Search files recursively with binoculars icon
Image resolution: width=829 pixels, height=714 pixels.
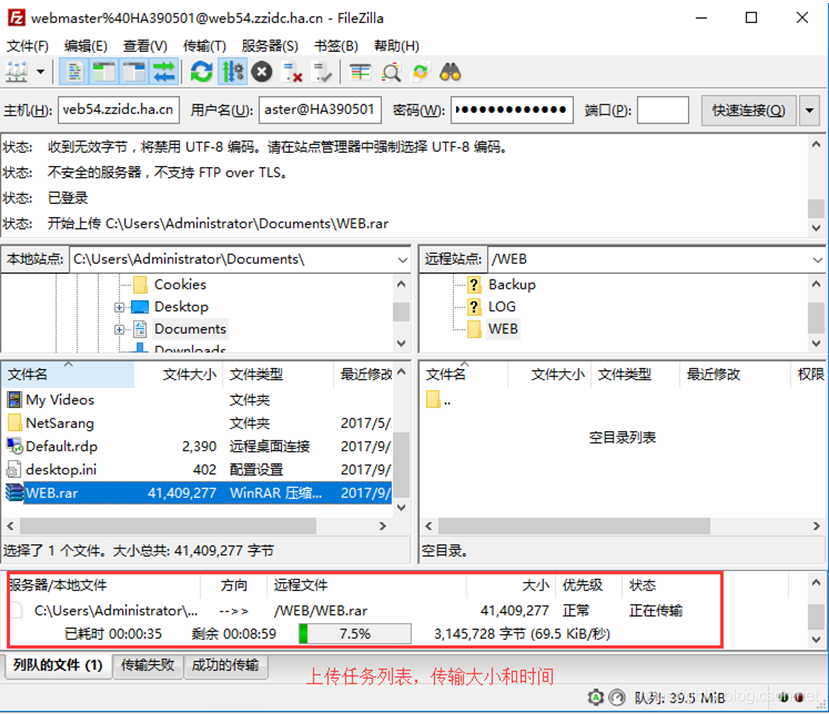[x=450, y=71]
